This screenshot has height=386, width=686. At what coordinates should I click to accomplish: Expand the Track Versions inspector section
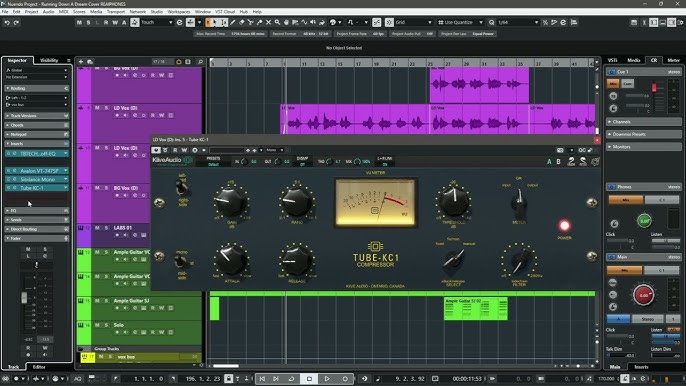(x=37, y=116)
